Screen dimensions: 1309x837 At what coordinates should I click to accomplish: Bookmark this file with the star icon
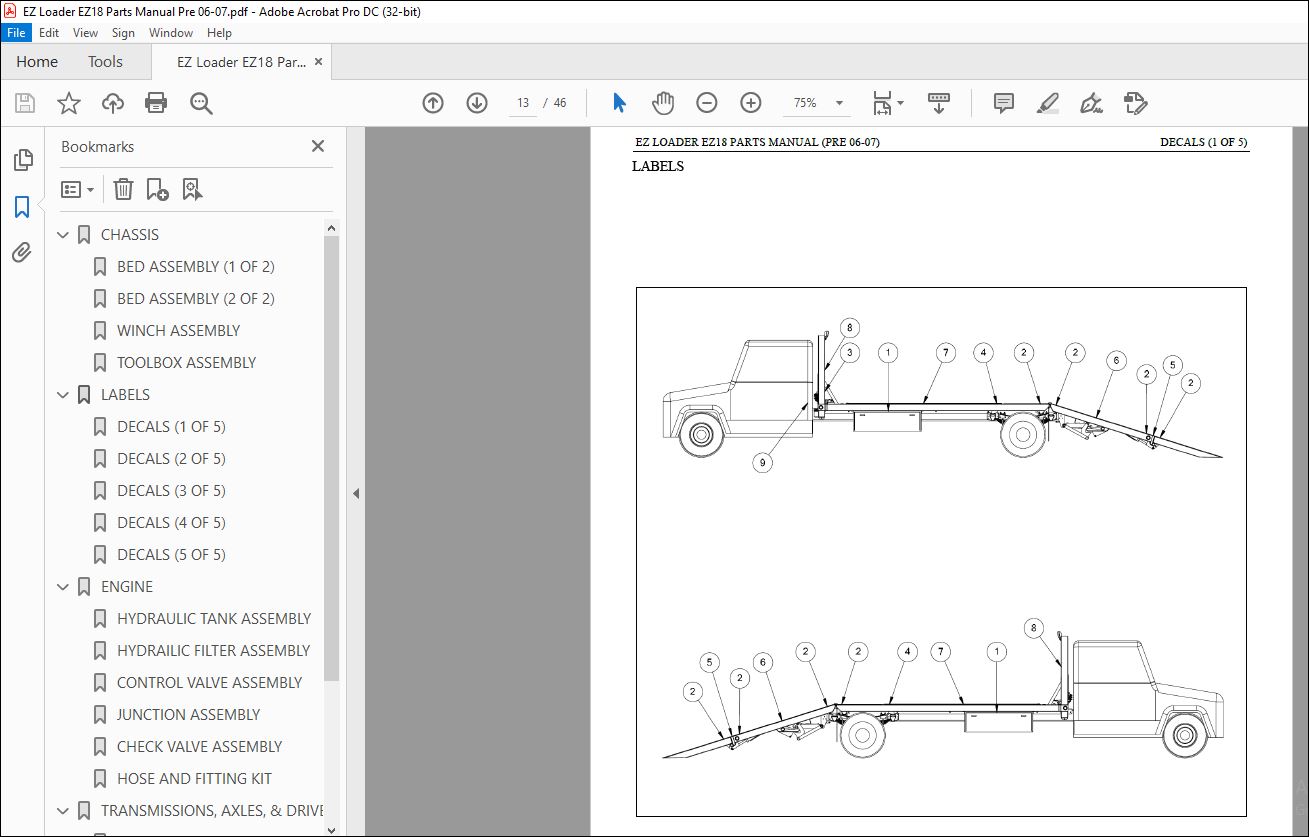click(x=69, y=103)
